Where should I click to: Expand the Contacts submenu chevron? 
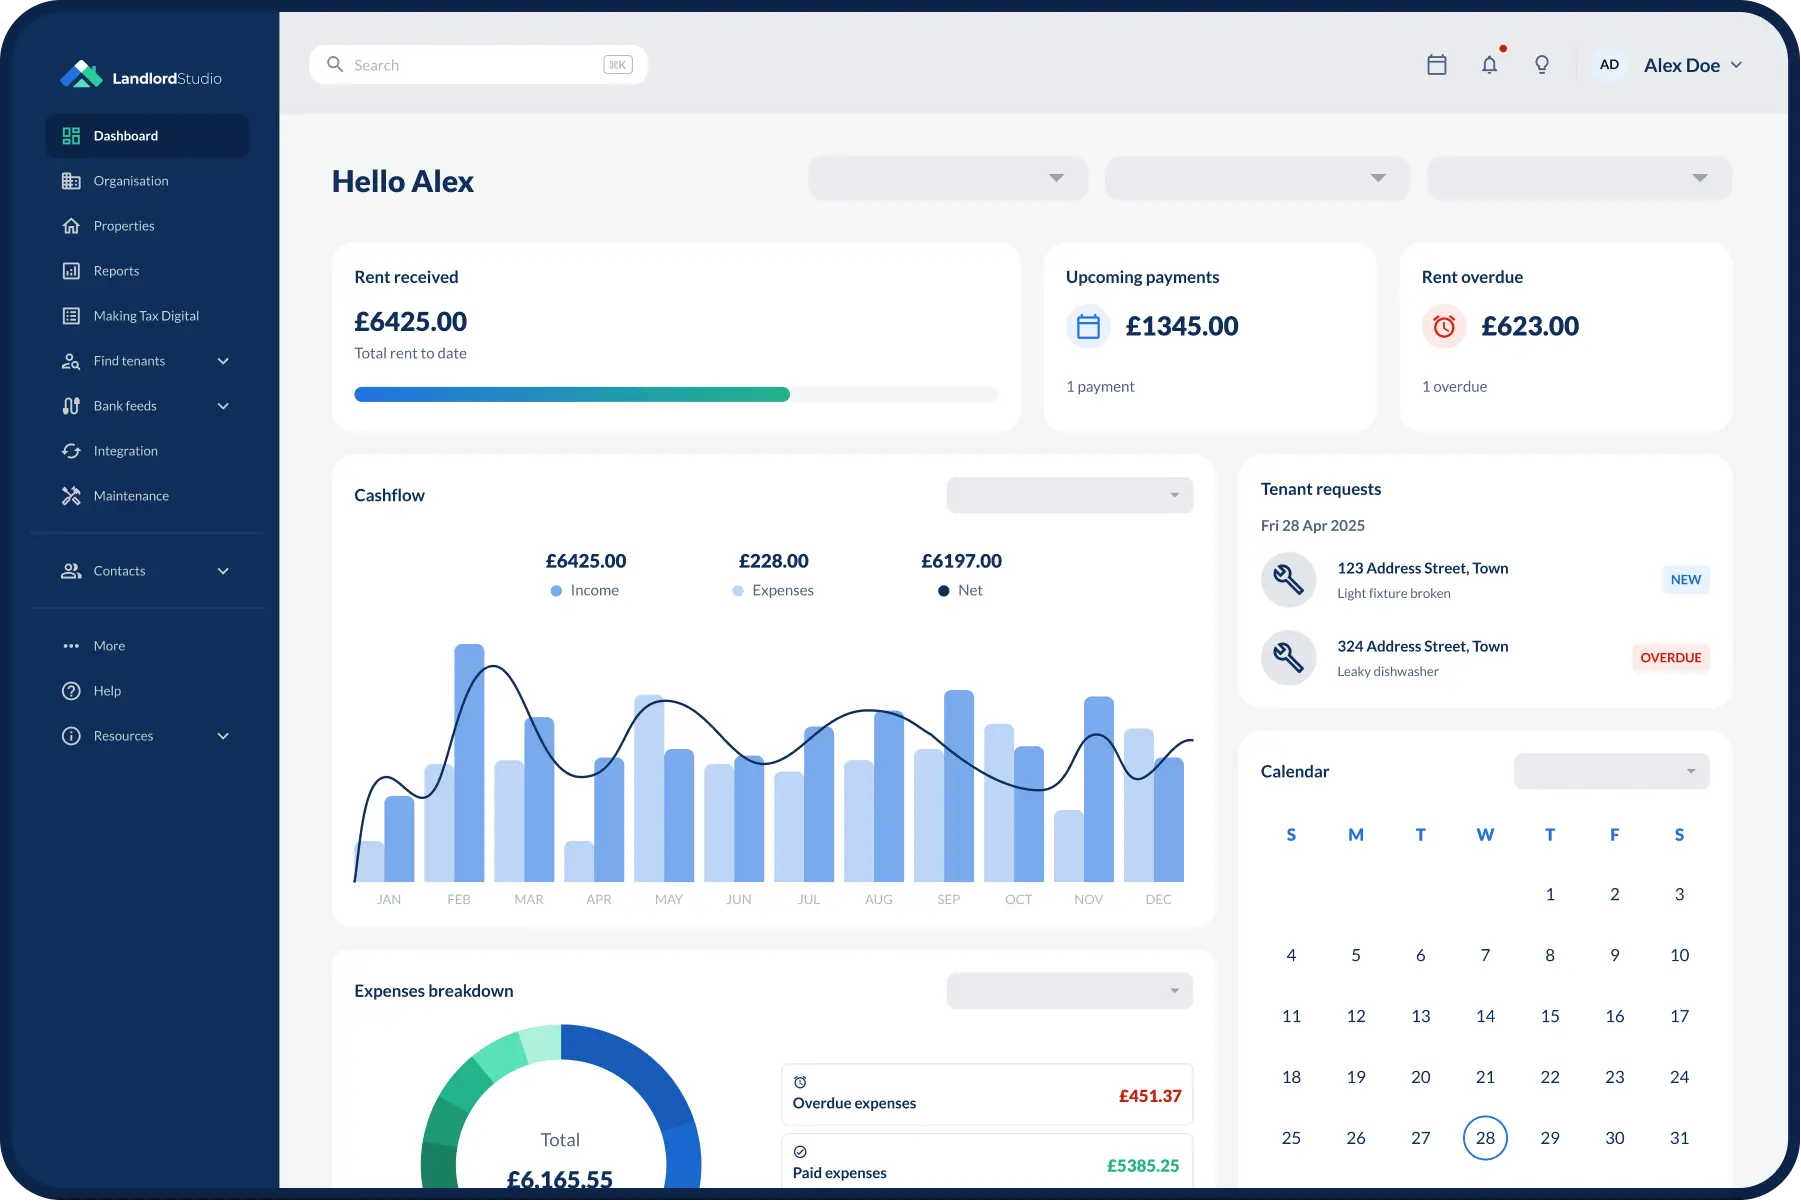(223, 571)
